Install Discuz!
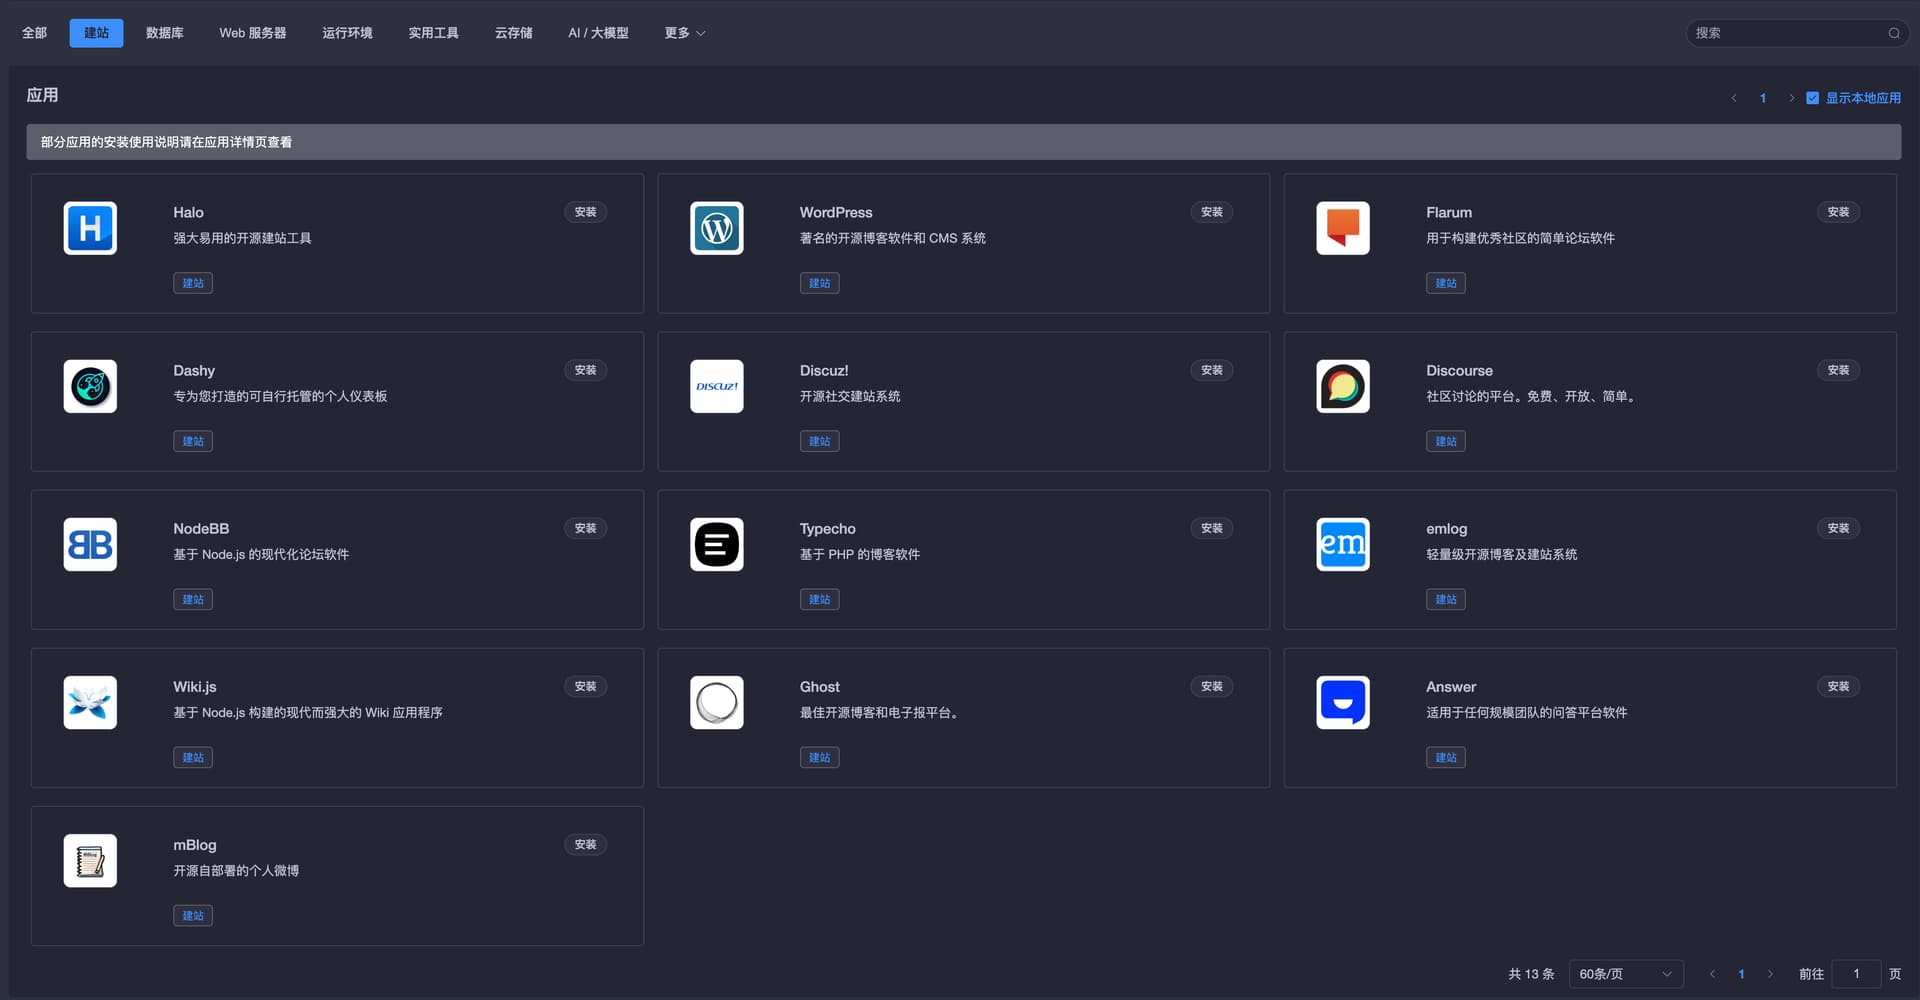1920x1000 pixels. 1212,370
